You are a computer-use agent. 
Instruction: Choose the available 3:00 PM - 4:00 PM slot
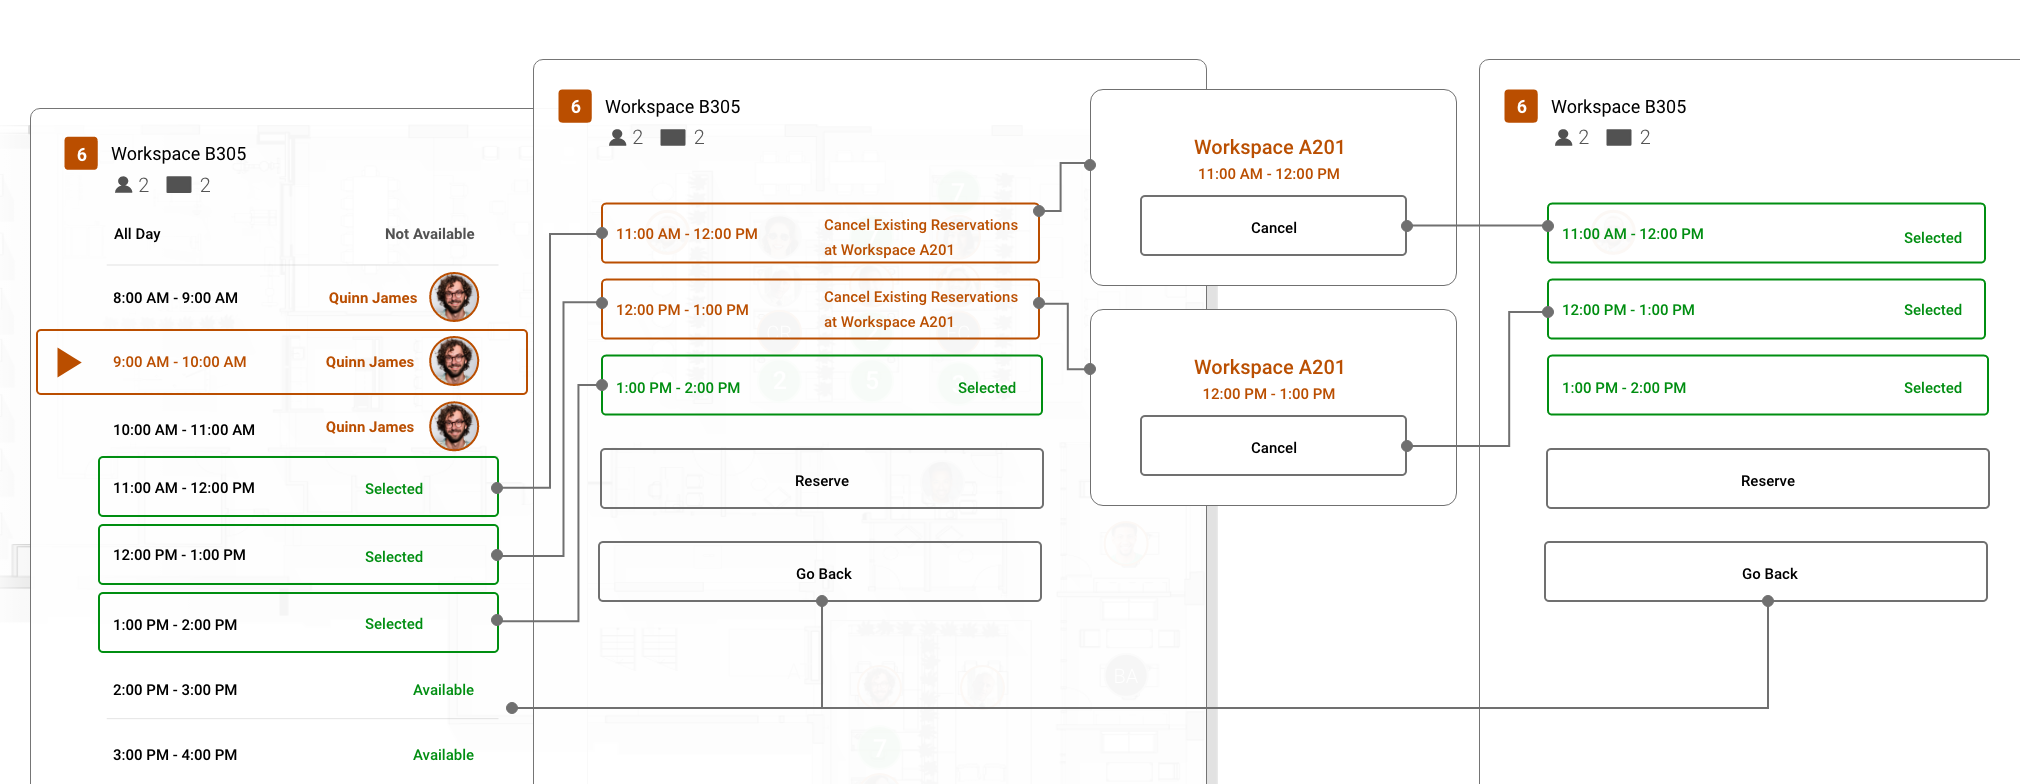(298, 755)
